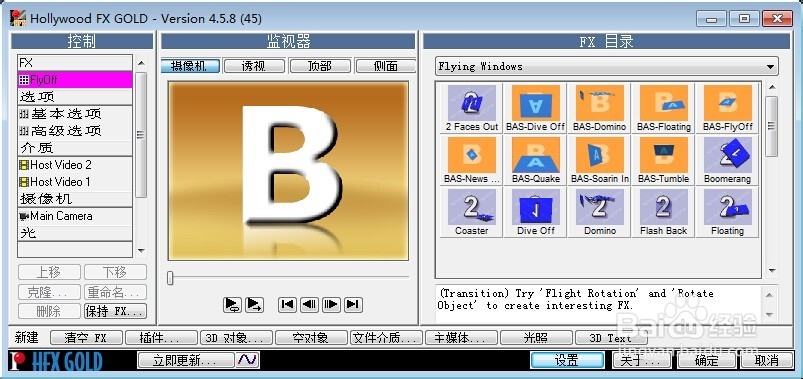The image size is (803, 379).
Task: Switch monitor to 摄像机 view
Action: point(190,66)
